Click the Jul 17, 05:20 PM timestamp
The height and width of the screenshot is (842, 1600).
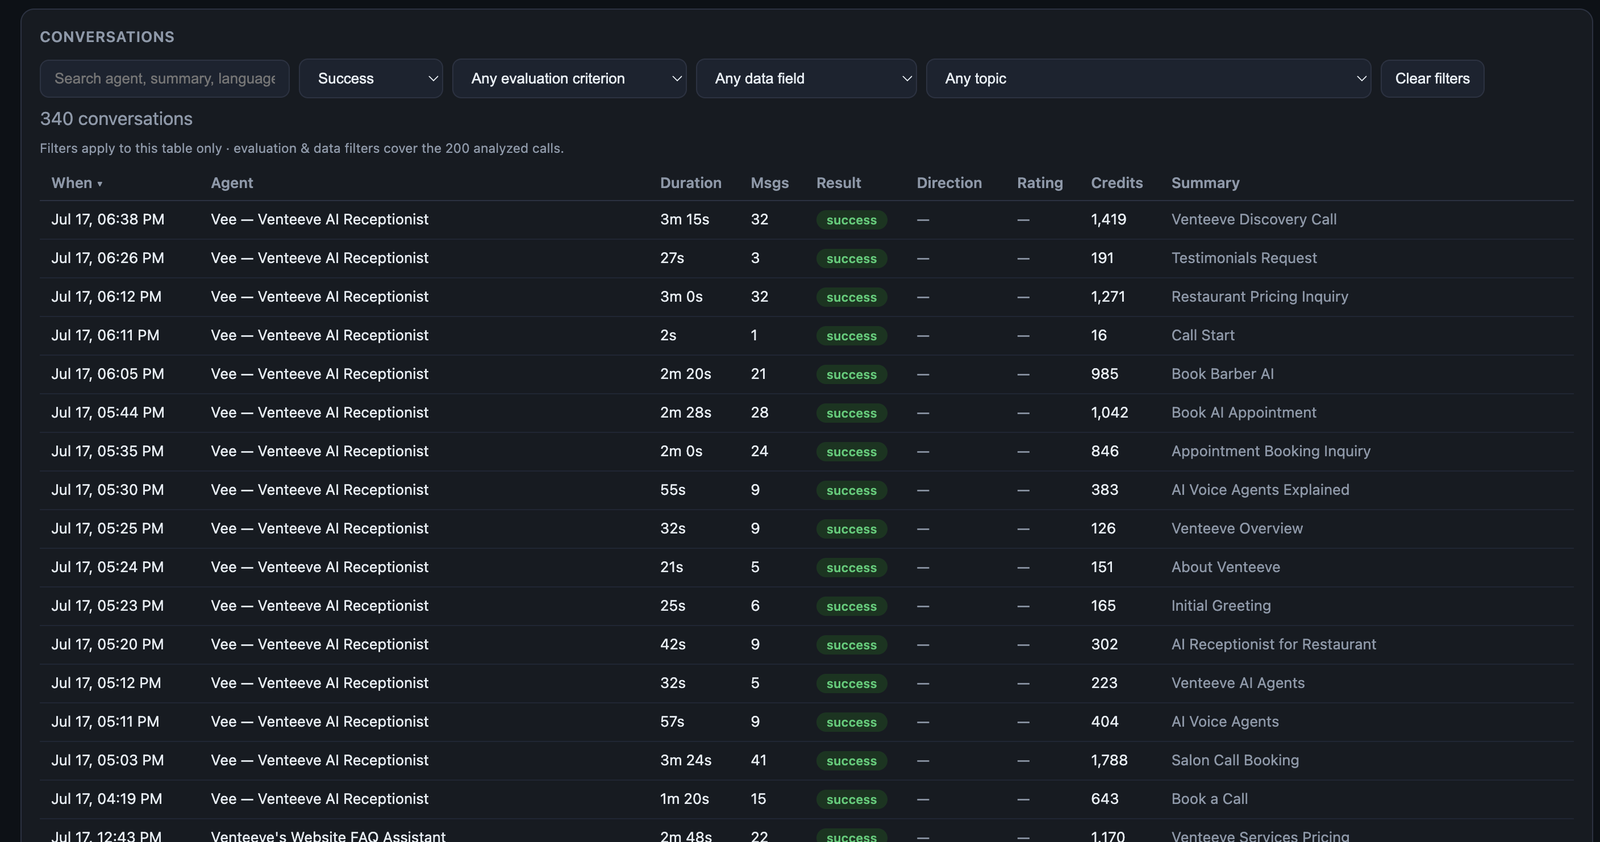point(108,645)
